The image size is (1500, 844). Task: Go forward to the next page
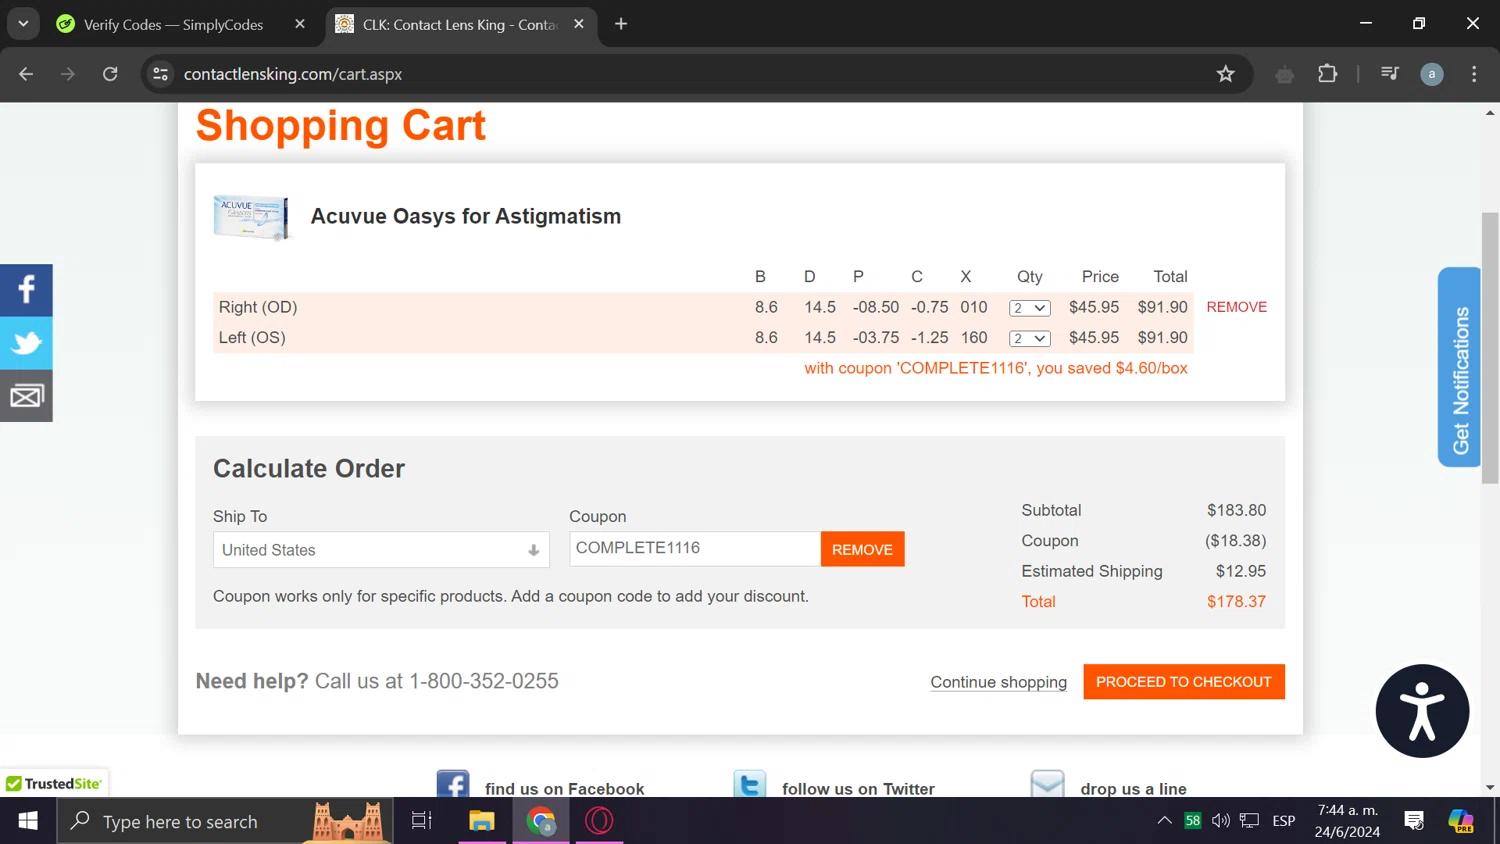(x=68, y=74)
